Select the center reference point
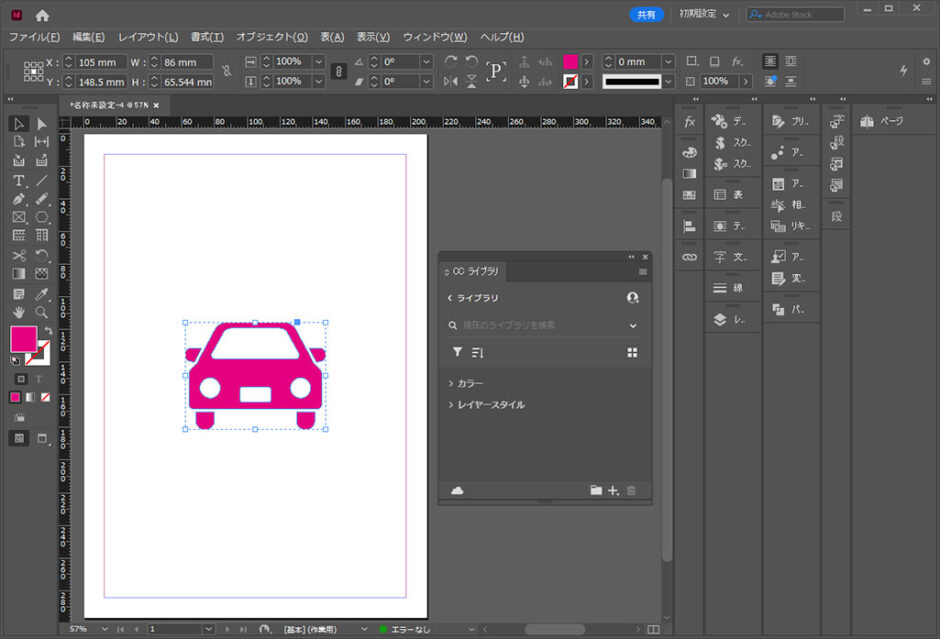The image size is (940, 639). pos(34,71)
